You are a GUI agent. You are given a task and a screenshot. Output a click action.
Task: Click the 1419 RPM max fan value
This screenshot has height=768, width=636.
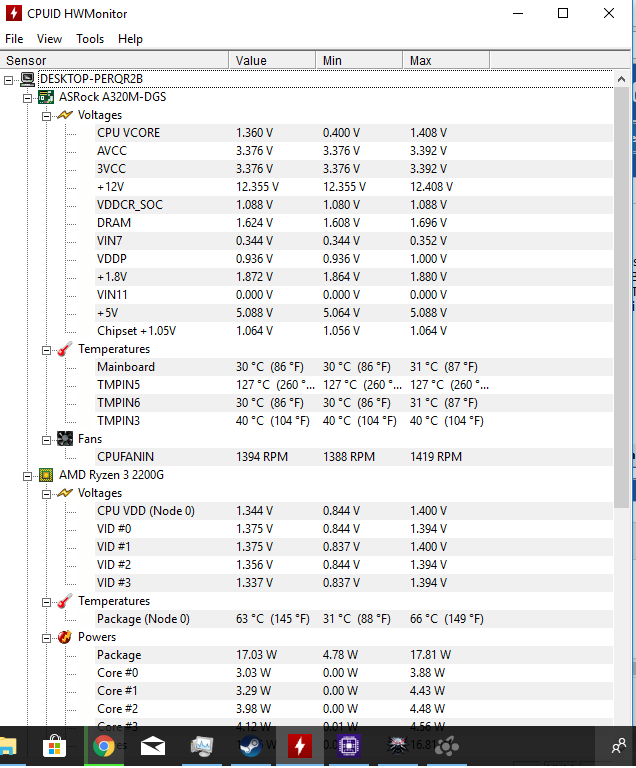tap(436, 457)
